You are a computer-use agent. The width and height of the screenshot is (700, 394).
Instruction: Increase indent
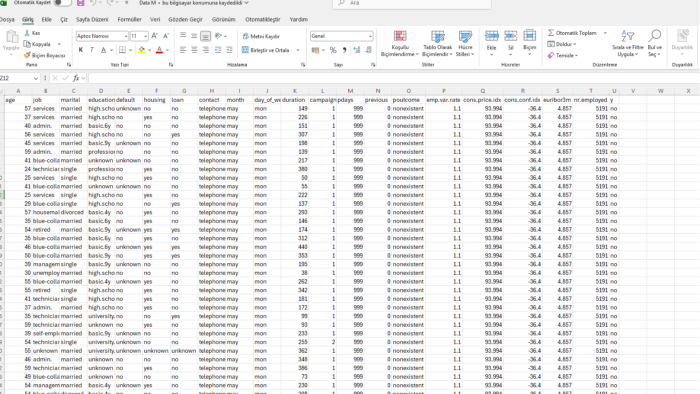(x=229, y=50)
